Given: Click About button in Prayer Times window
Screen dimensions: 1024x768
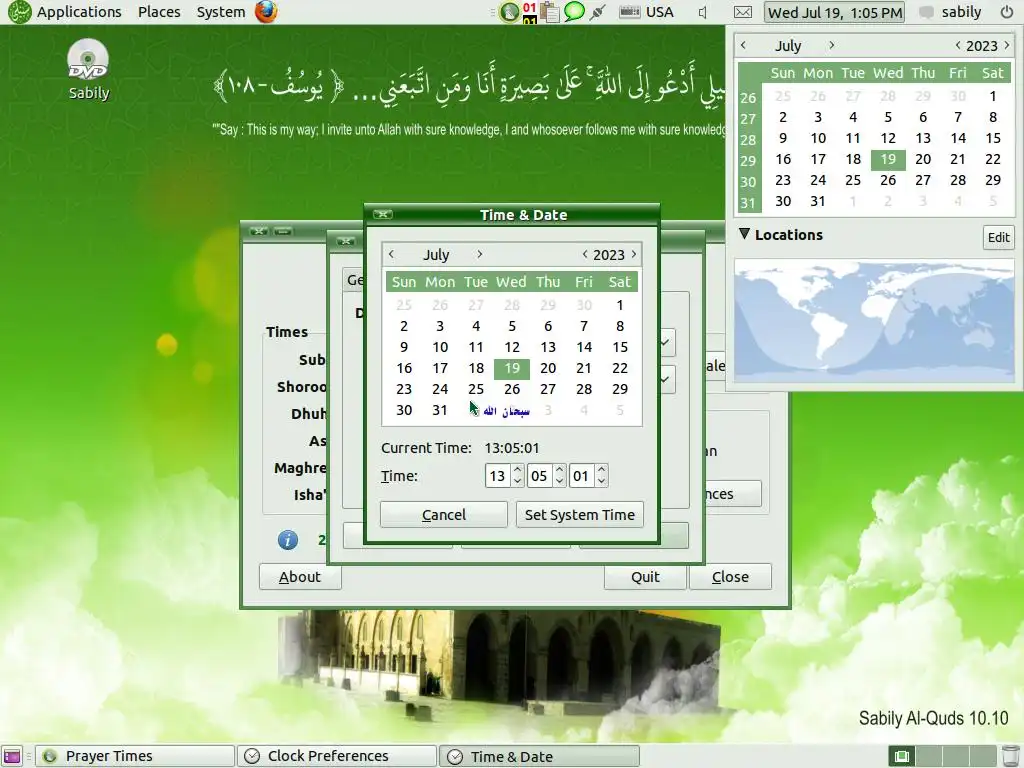Looking at the screenshot, I should tap(300, 577).
